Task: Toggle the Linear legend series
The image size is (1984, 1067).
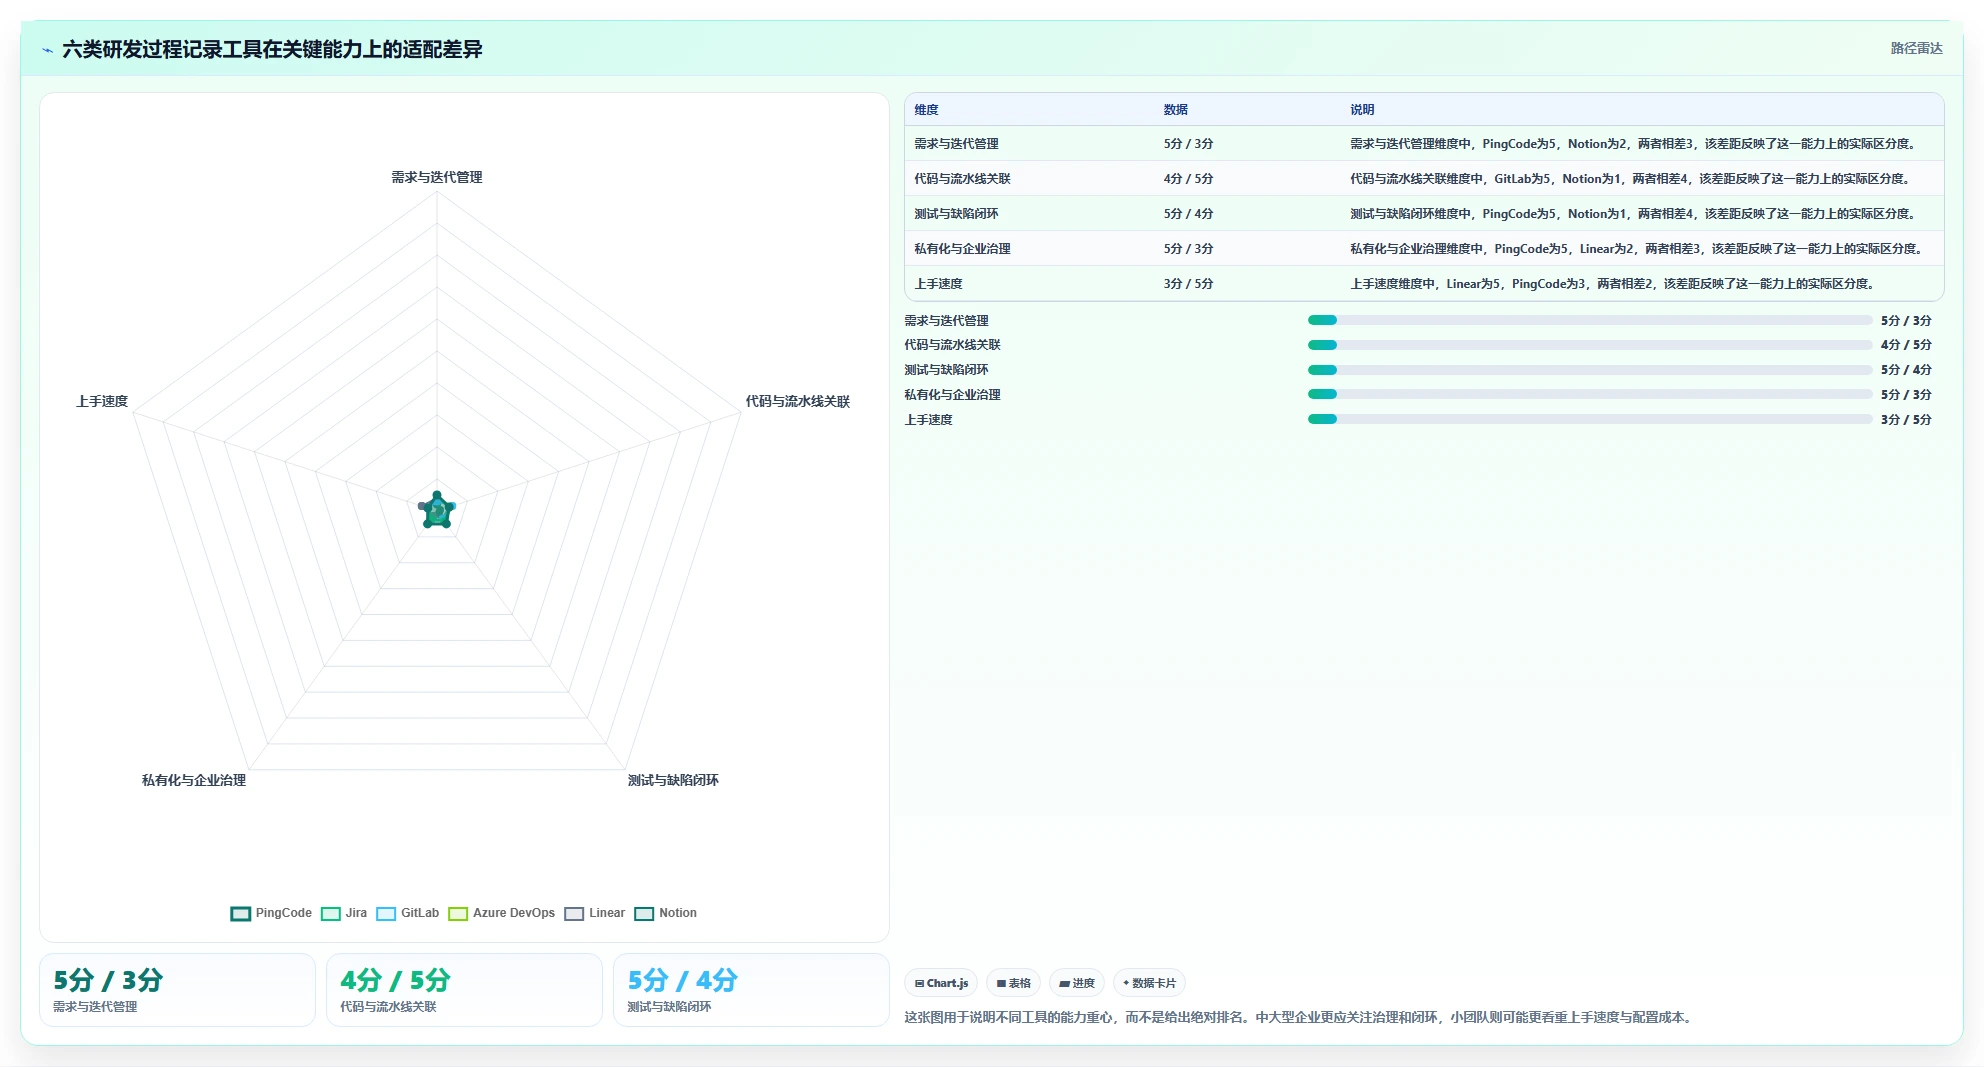Action: tap(595, 913)
